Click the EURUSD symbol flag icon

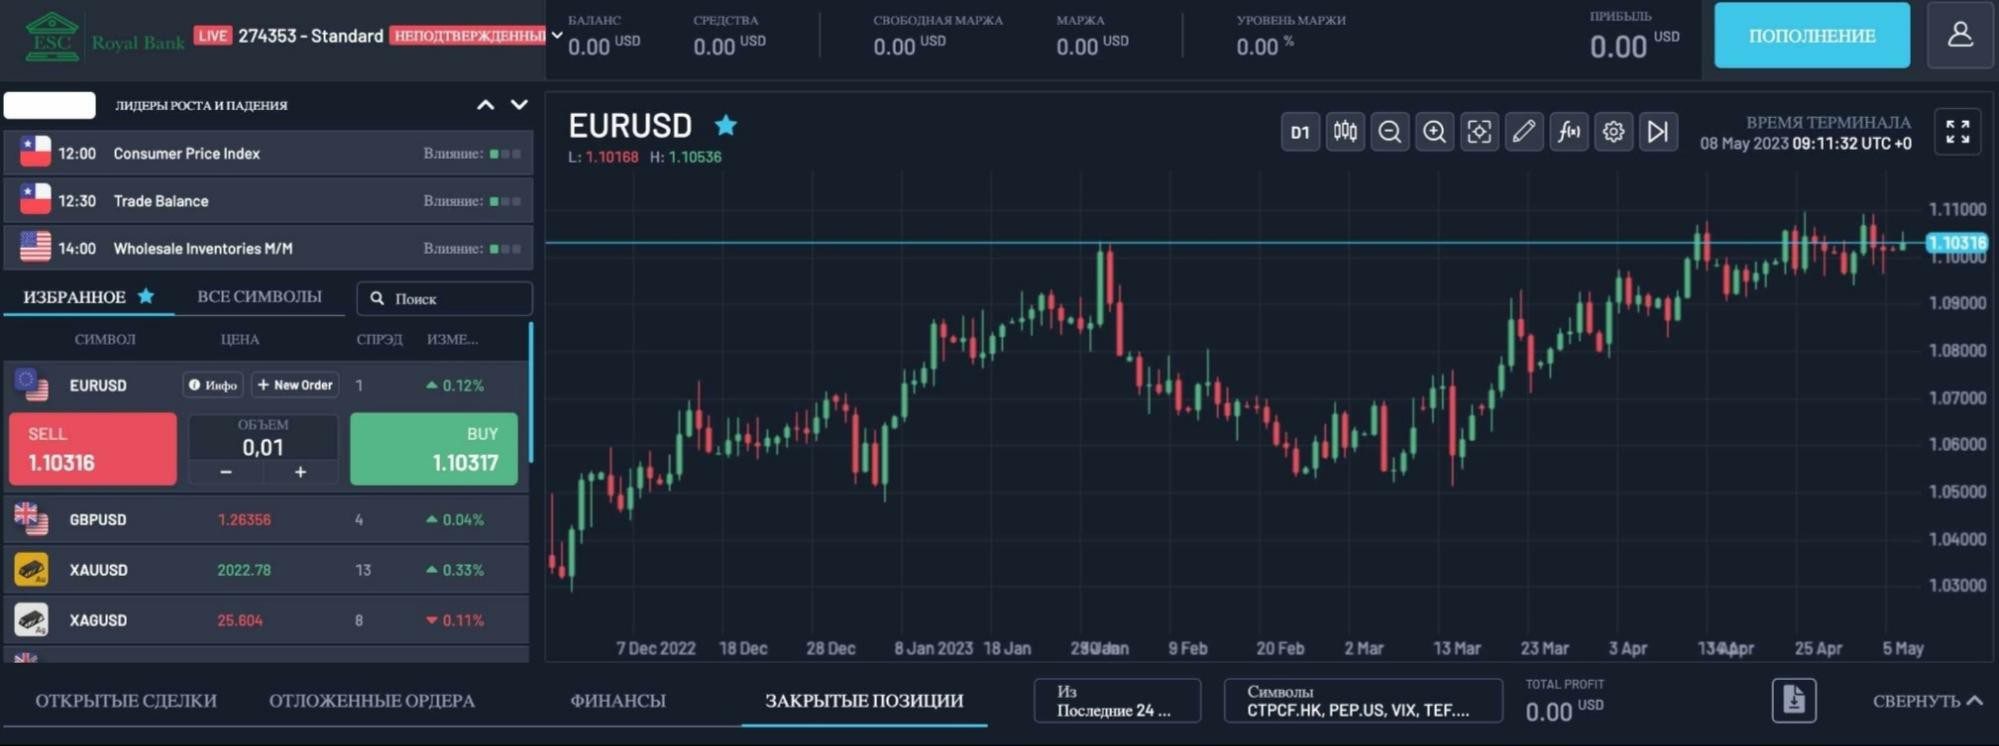(x=31, y=384)
